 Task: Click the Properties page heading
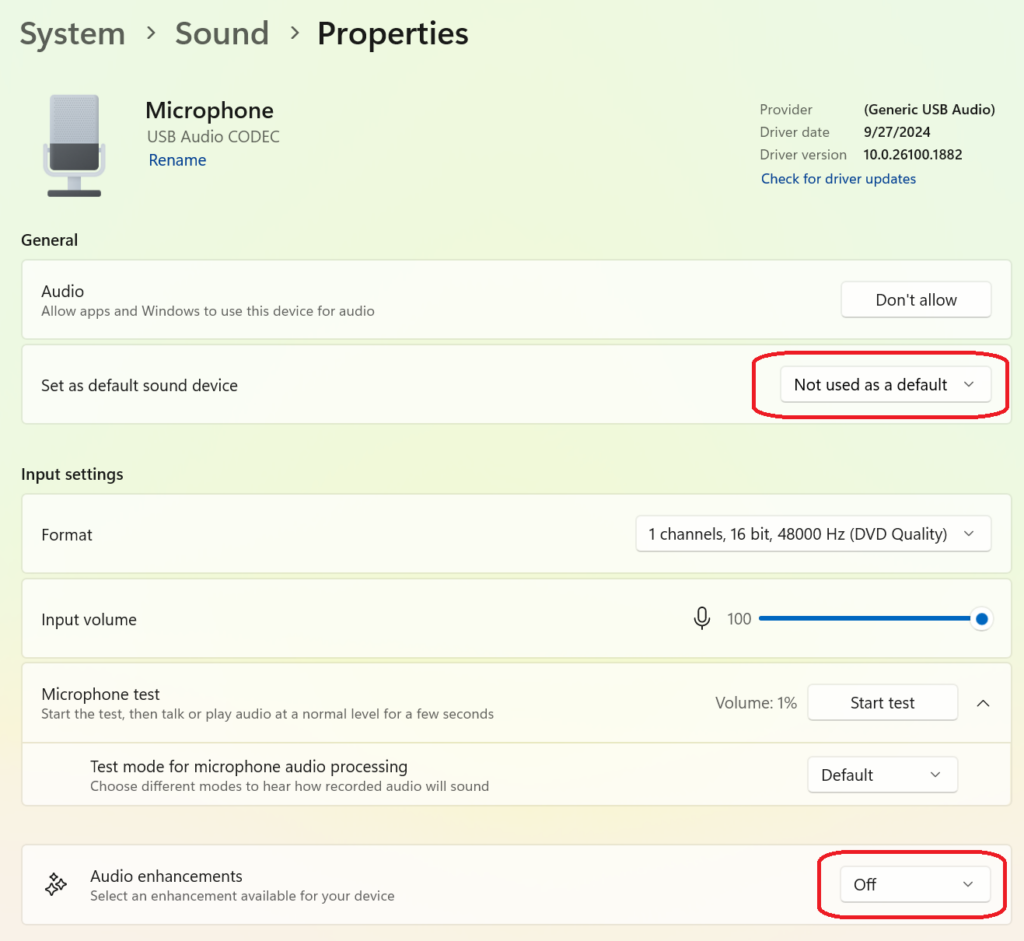pyautogui.click(x=392, y=33)
